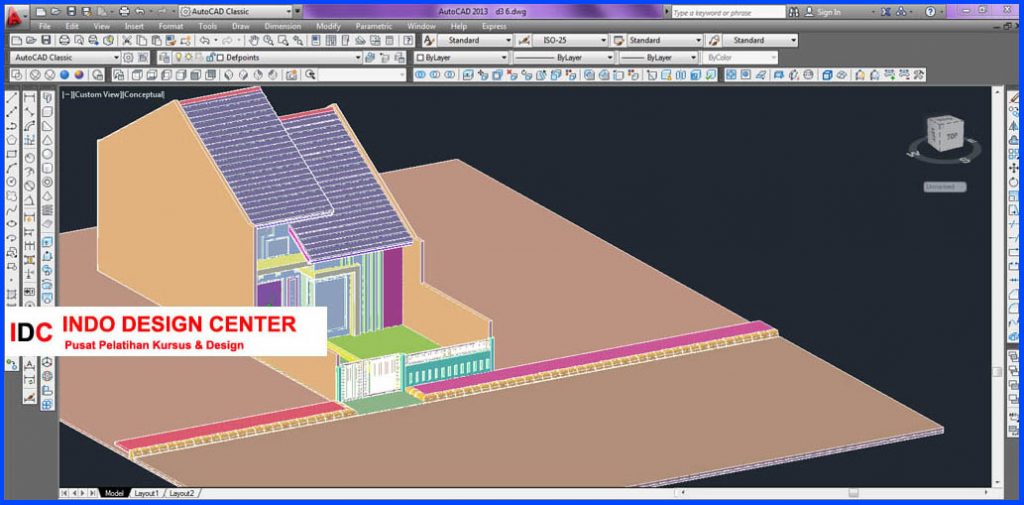This screenshot has width=1024, height=505.
Task: Open the Draw menu
Action: click(x=240, y=26)
